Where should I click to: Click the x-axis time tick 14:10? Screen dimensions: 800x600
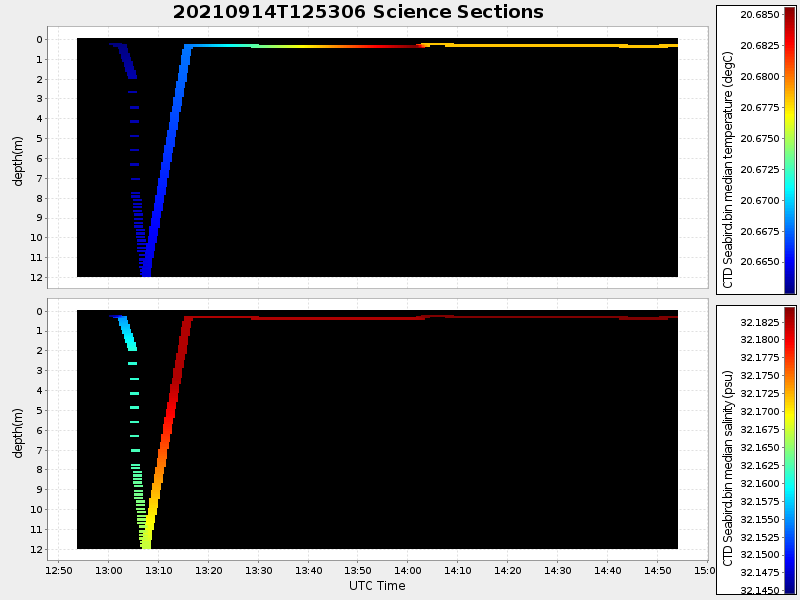tap(458, 570)
